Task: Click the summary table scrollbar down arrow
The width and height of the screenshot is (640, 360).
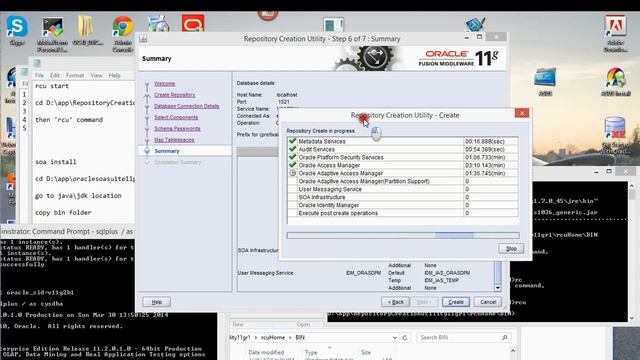Action: click(498, 288)
